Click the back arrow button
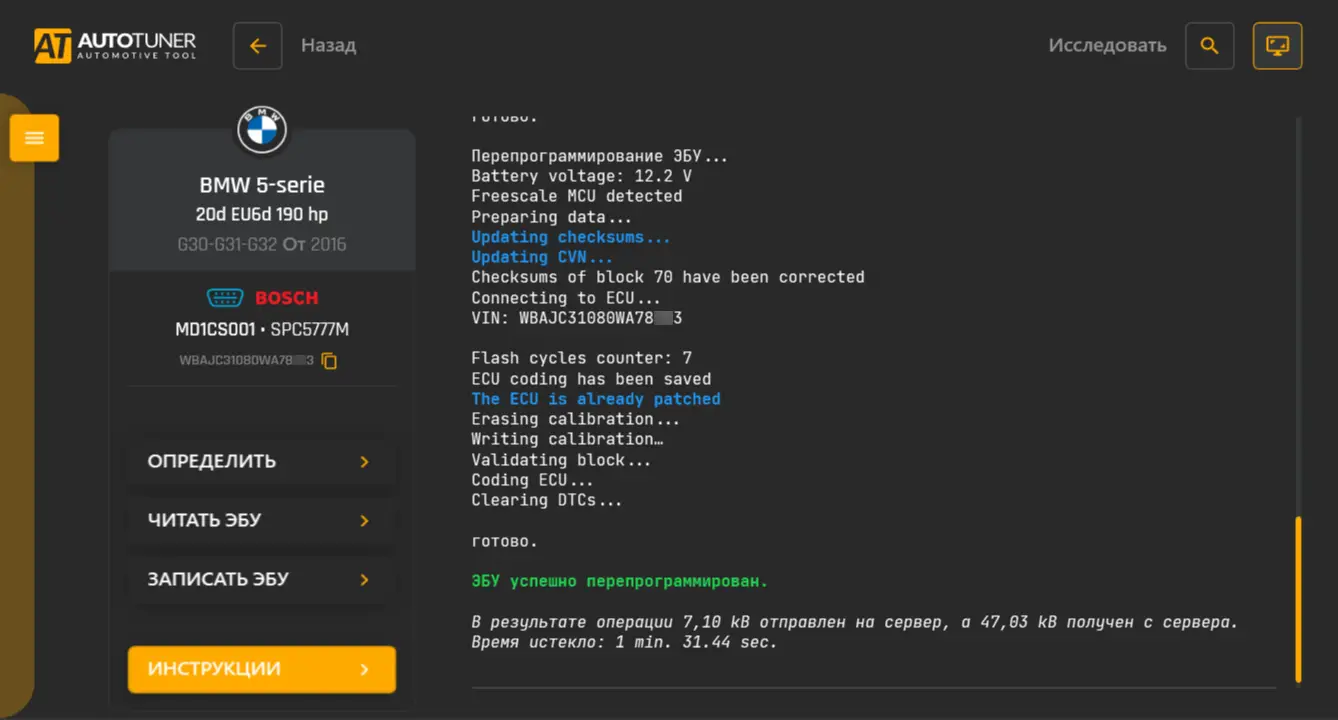Image resolution: width=1338 pixels, height=720 pixels. [x=258, y=46]
